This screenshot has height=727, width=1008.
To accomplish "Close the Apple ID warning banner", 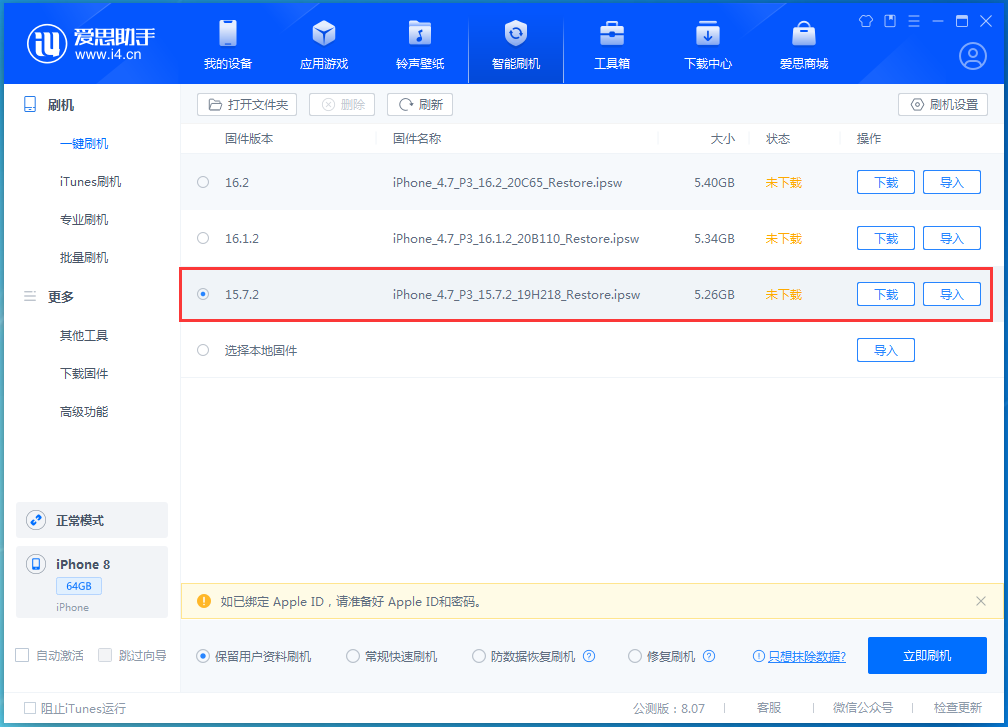I will (x=980, y=601).
